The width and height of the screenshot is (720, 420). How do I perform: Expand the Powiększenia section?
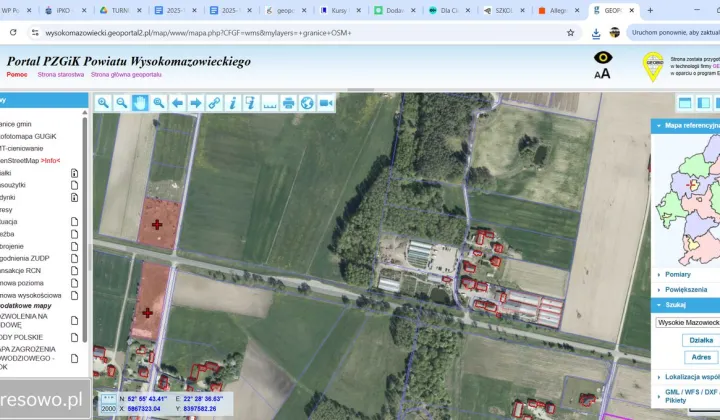[x=685, y=289]
